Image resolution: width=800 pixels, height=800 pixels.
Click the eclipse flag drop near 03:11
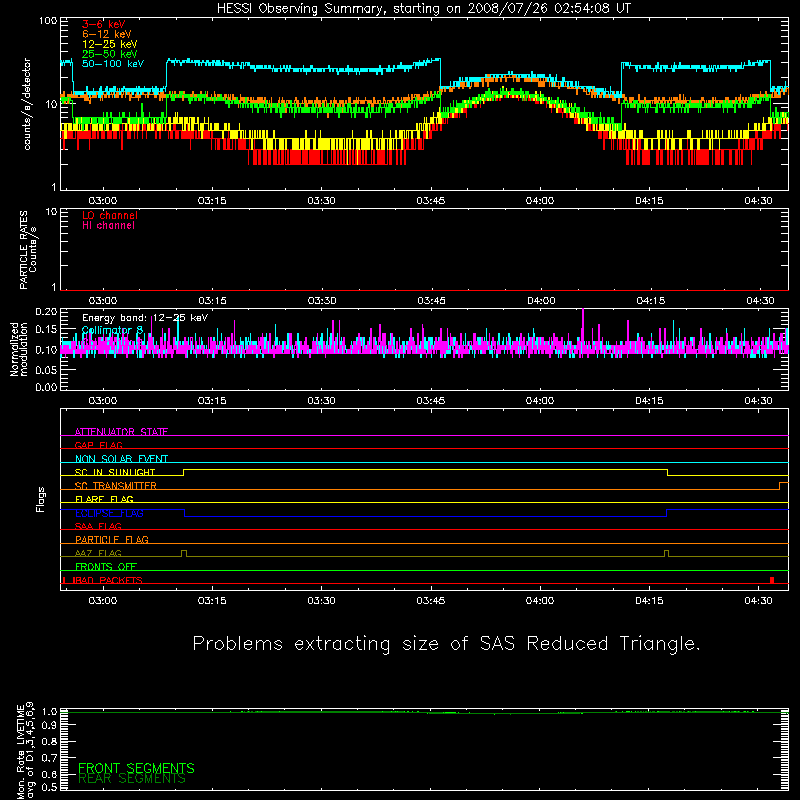[x=184, y=513]
